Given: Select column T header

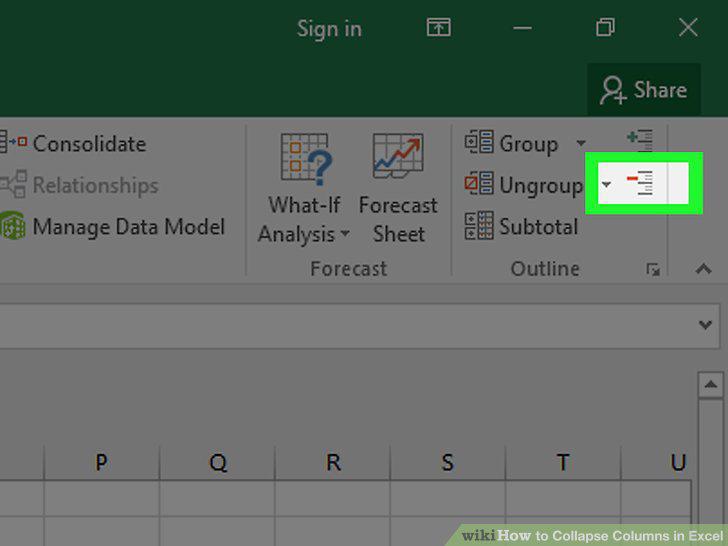Looking at the screenshot, I should tap(563, 462).
